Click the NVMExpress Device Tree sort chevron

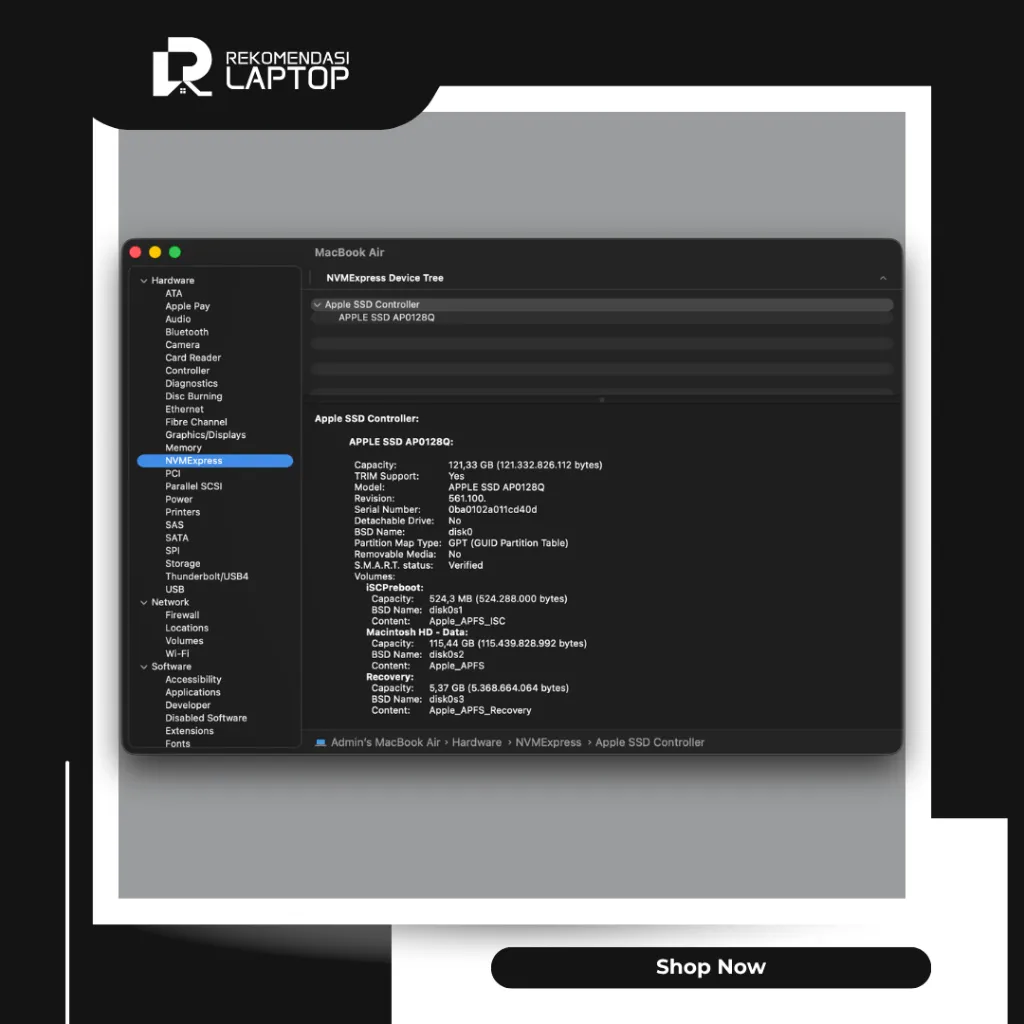[883, 278]
